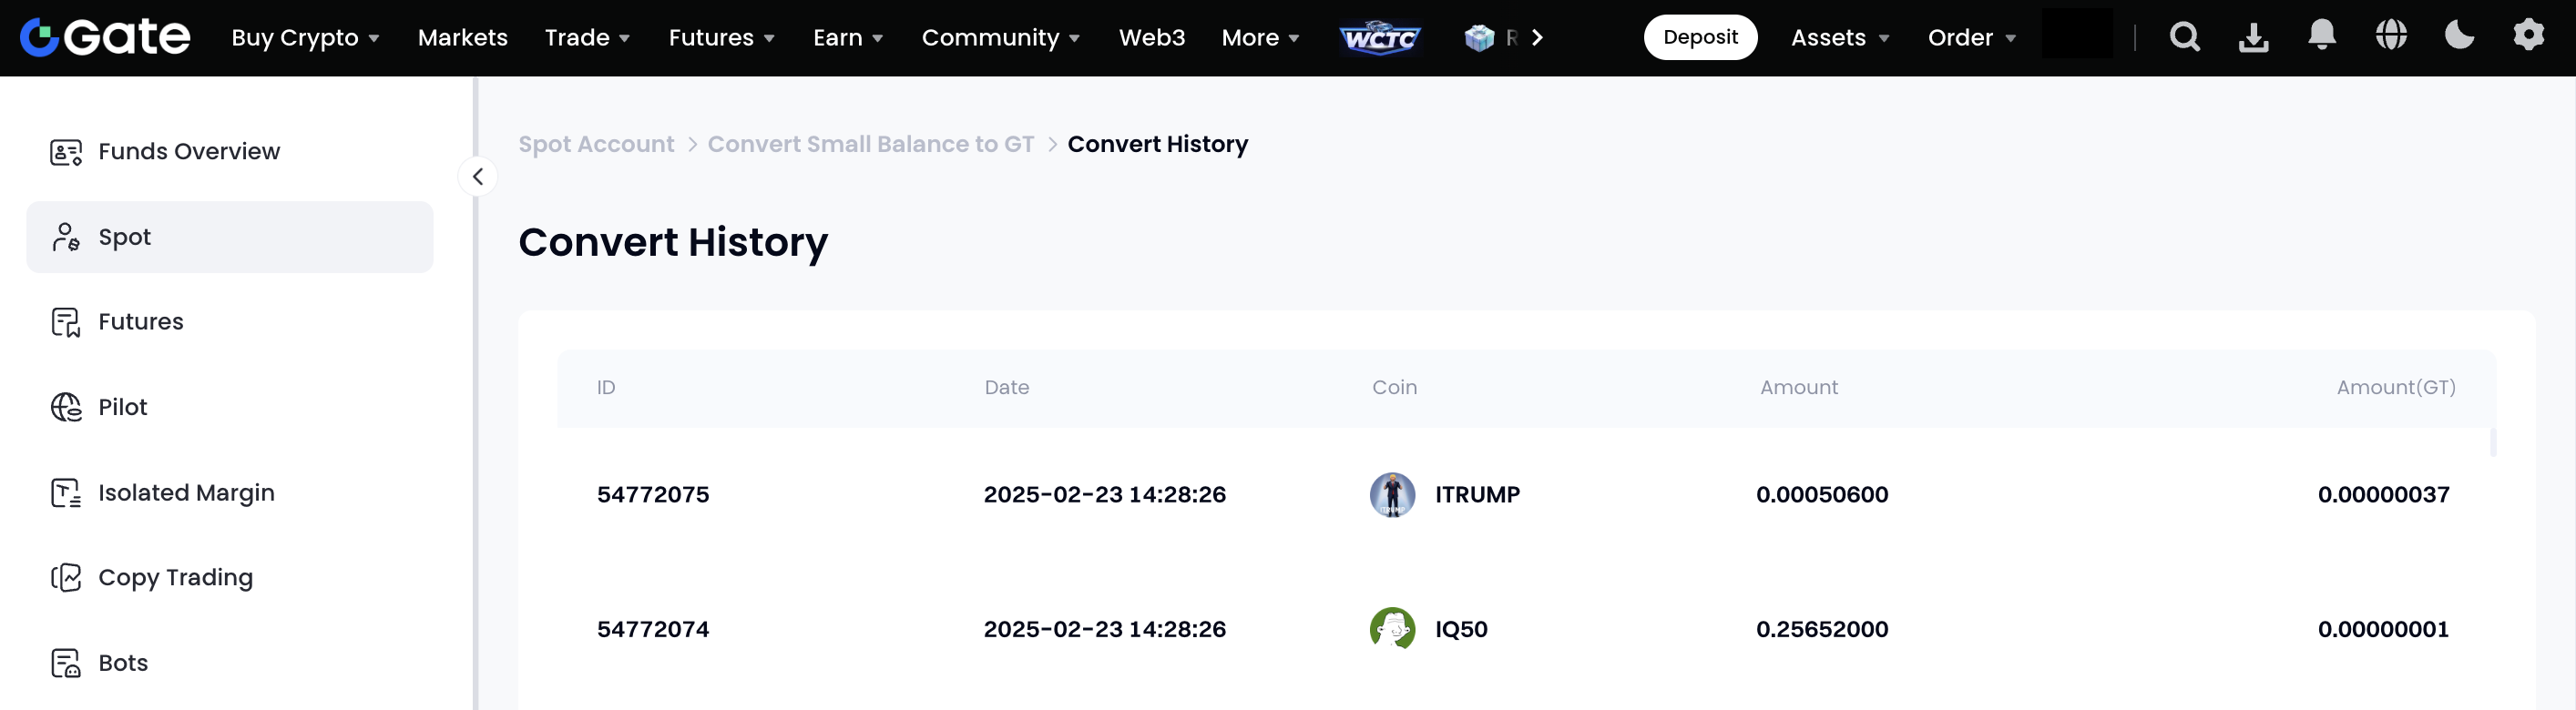Click the ITRUMP coin icon
This screenshot has height=710, width=2576.
coord(1392,494)
